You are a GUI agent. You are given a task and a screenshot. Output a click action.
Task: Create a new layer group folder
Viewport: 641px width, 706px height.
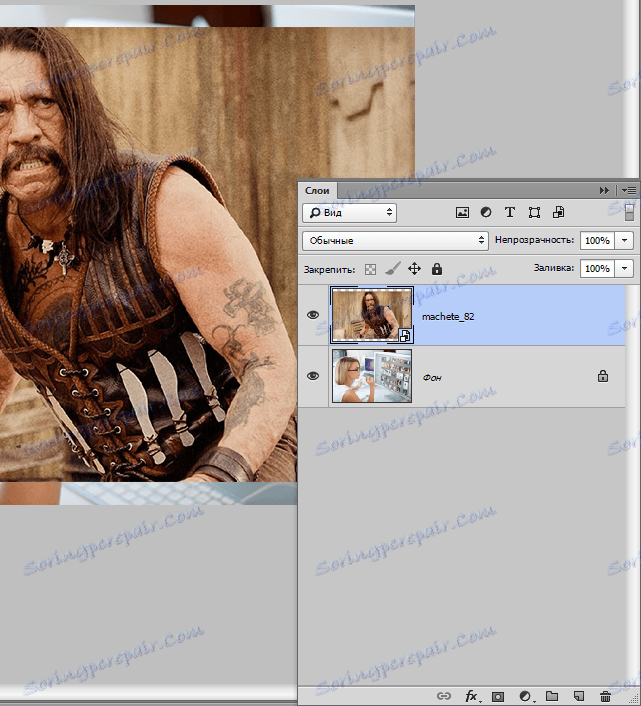552,696
